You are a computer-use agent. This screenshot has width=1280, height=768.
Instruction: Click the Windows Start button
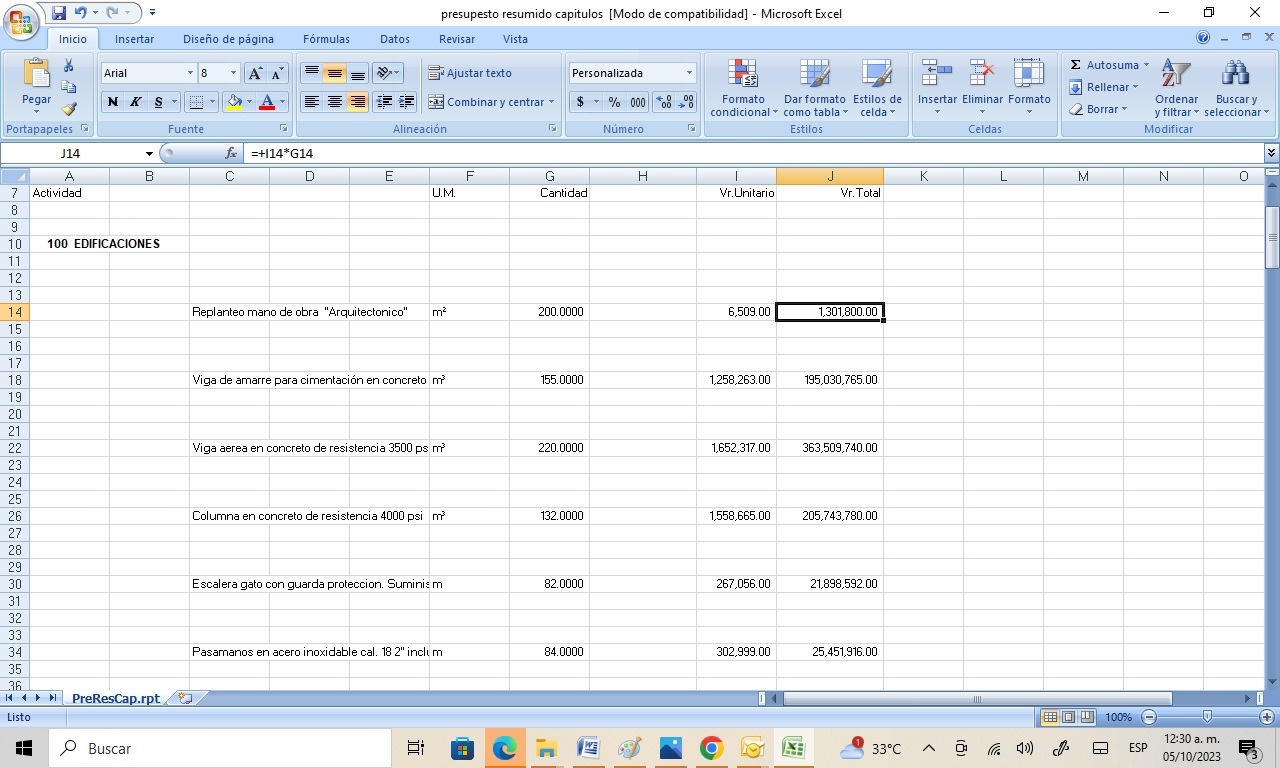pyautogui.click(x=24, y=748)
